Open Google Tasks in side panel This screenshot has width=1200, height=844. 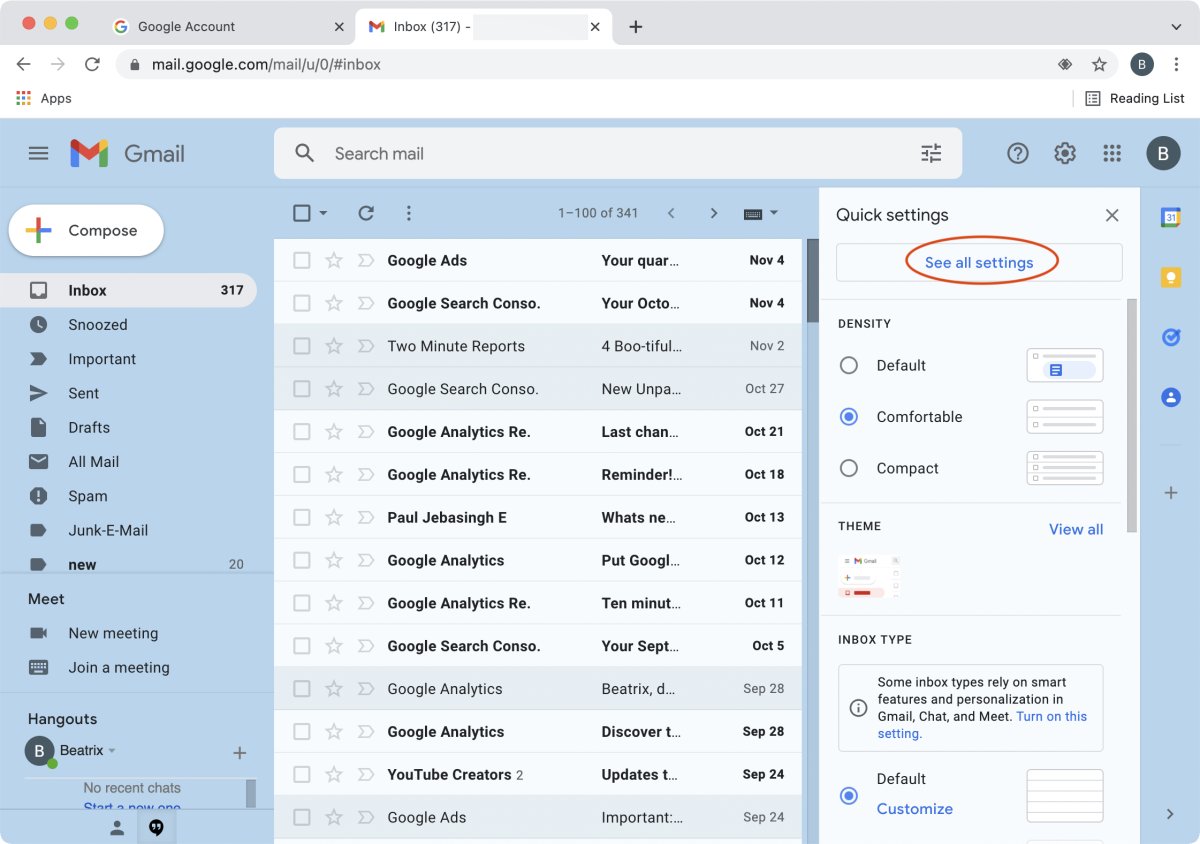pyautogui.click(x=1170, y=337)
